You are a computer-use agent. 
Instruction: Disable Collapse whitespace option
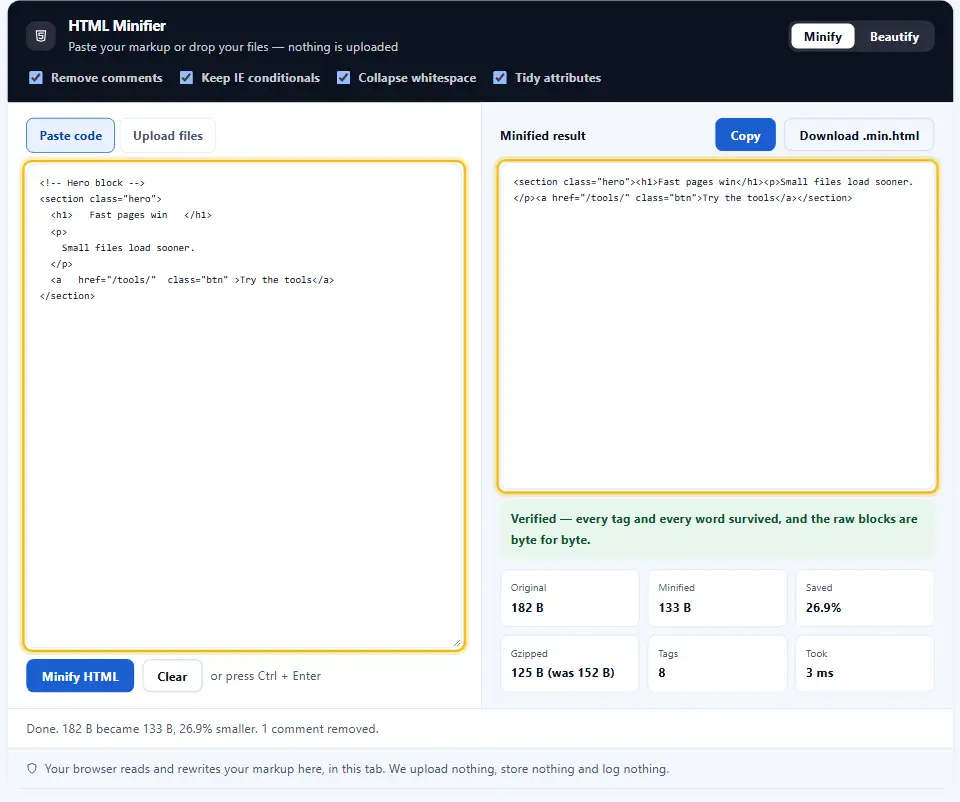(x=343, y=78)
